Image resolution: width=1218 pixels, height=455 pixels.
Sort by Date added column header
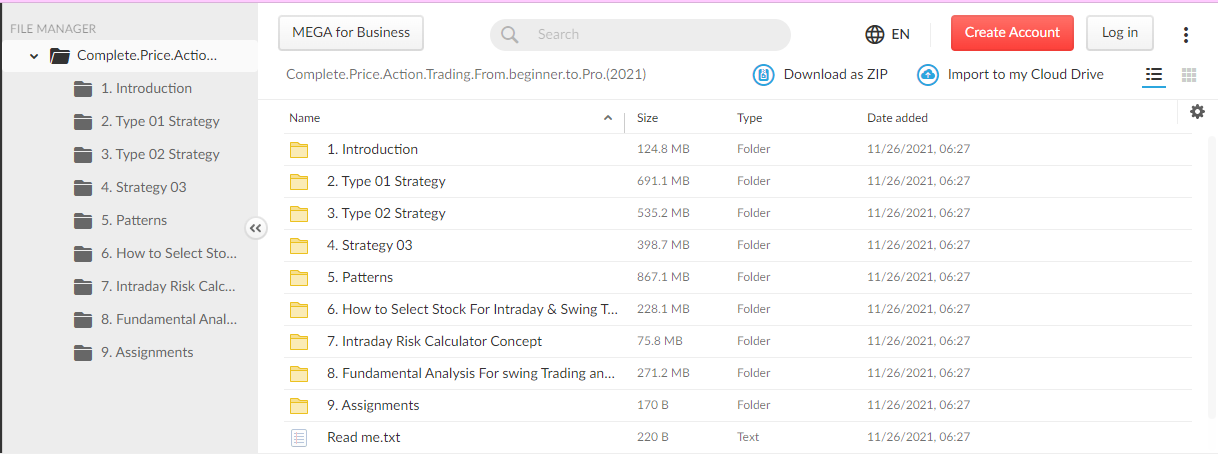click(897, 118)
